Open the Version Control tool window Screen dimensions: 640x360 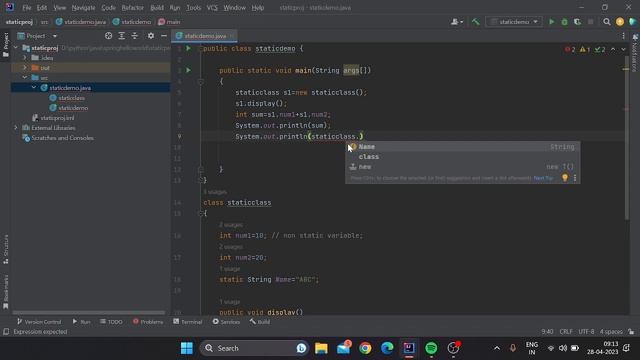pos(39,322)
